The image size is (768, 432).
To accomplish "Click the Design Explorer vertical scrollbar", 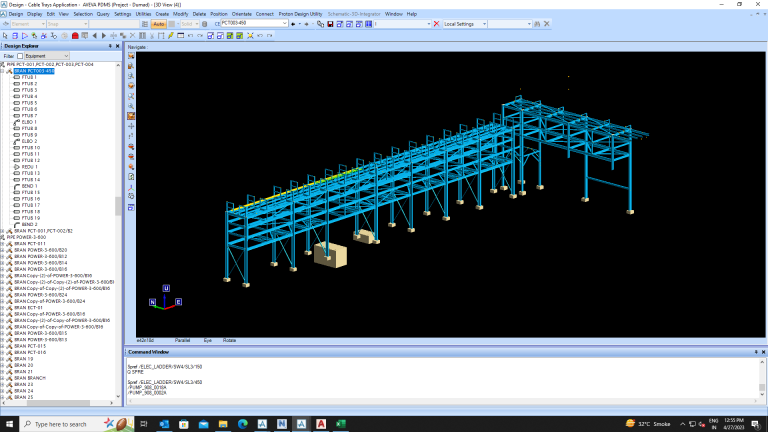I will coord(118,230).
